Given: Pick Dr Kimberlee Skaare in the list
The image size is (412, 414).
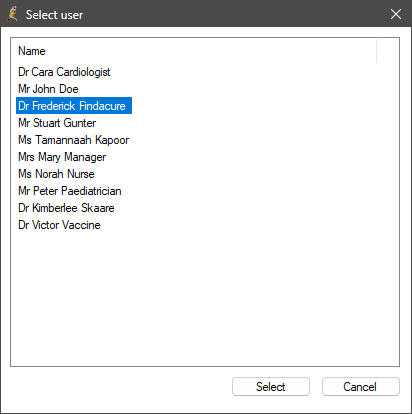Looking at the screenshot, I should coord(66,208).
